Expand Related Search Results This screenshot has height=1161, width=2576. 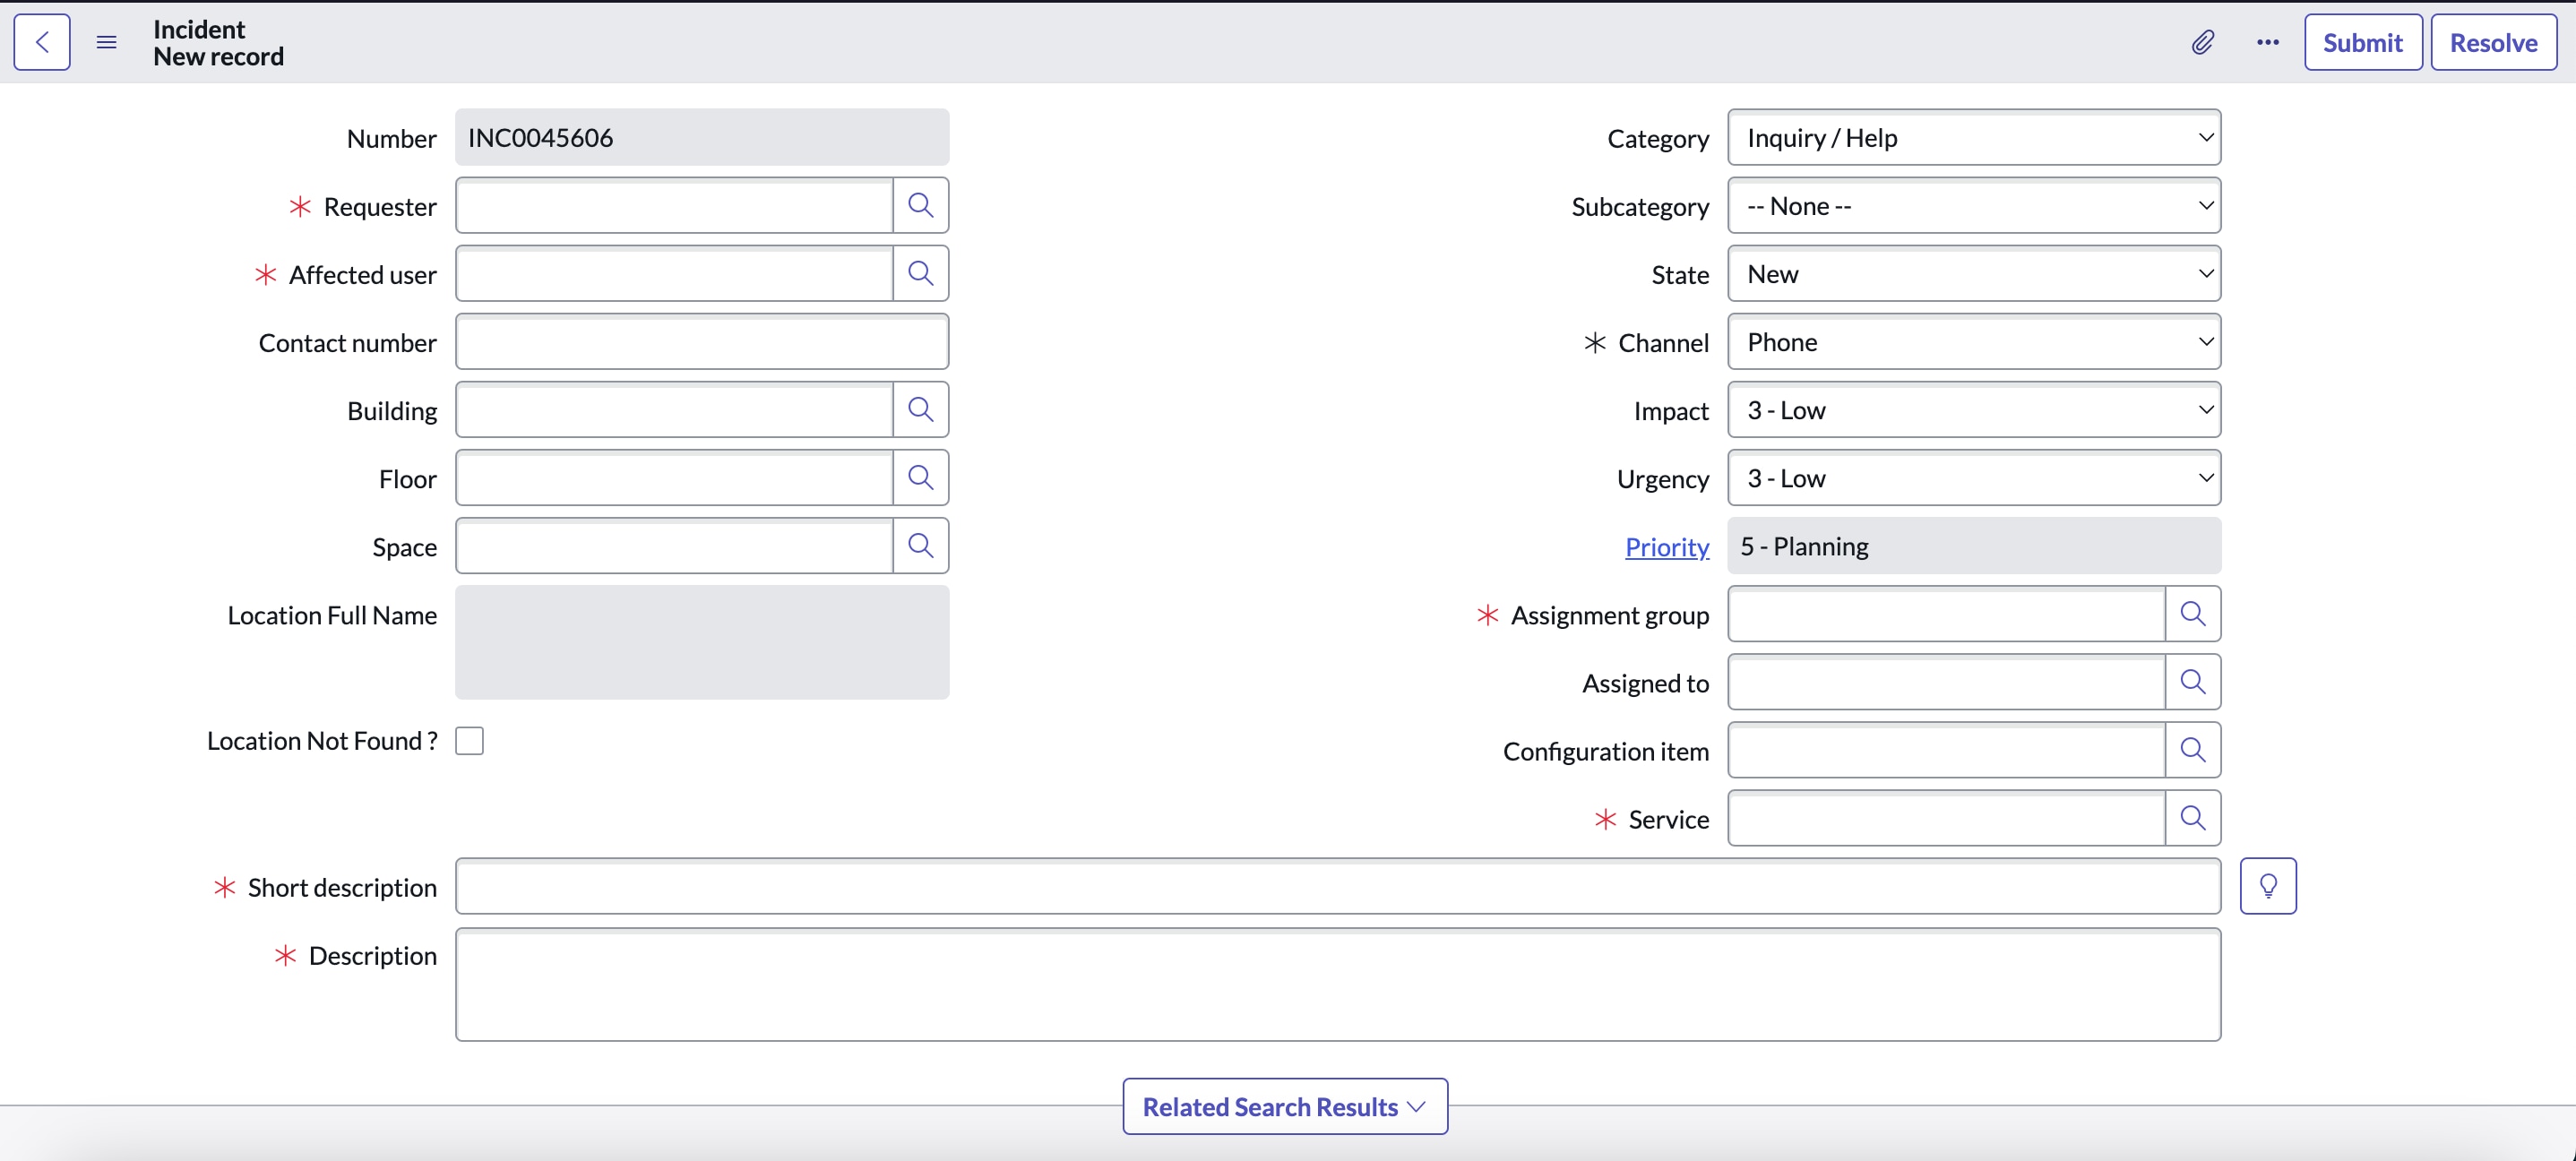1285,1107
